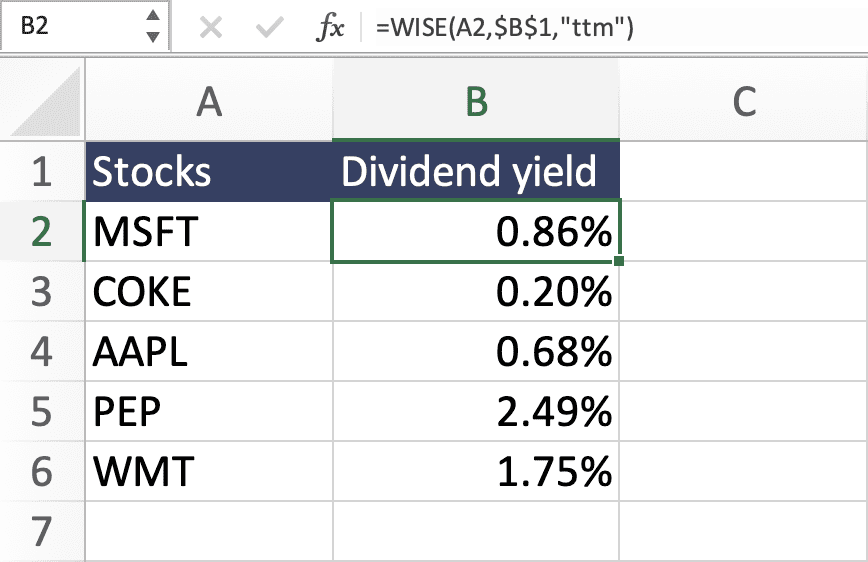This screenshot has width=868, height=562.
Task: Select row 1 header
Action: tap(42, 172)
